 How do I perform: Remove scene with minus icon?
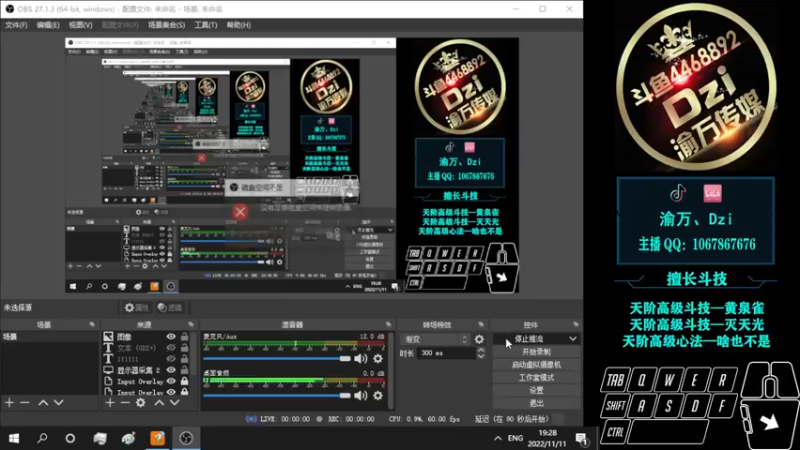[x=24, y=403]
